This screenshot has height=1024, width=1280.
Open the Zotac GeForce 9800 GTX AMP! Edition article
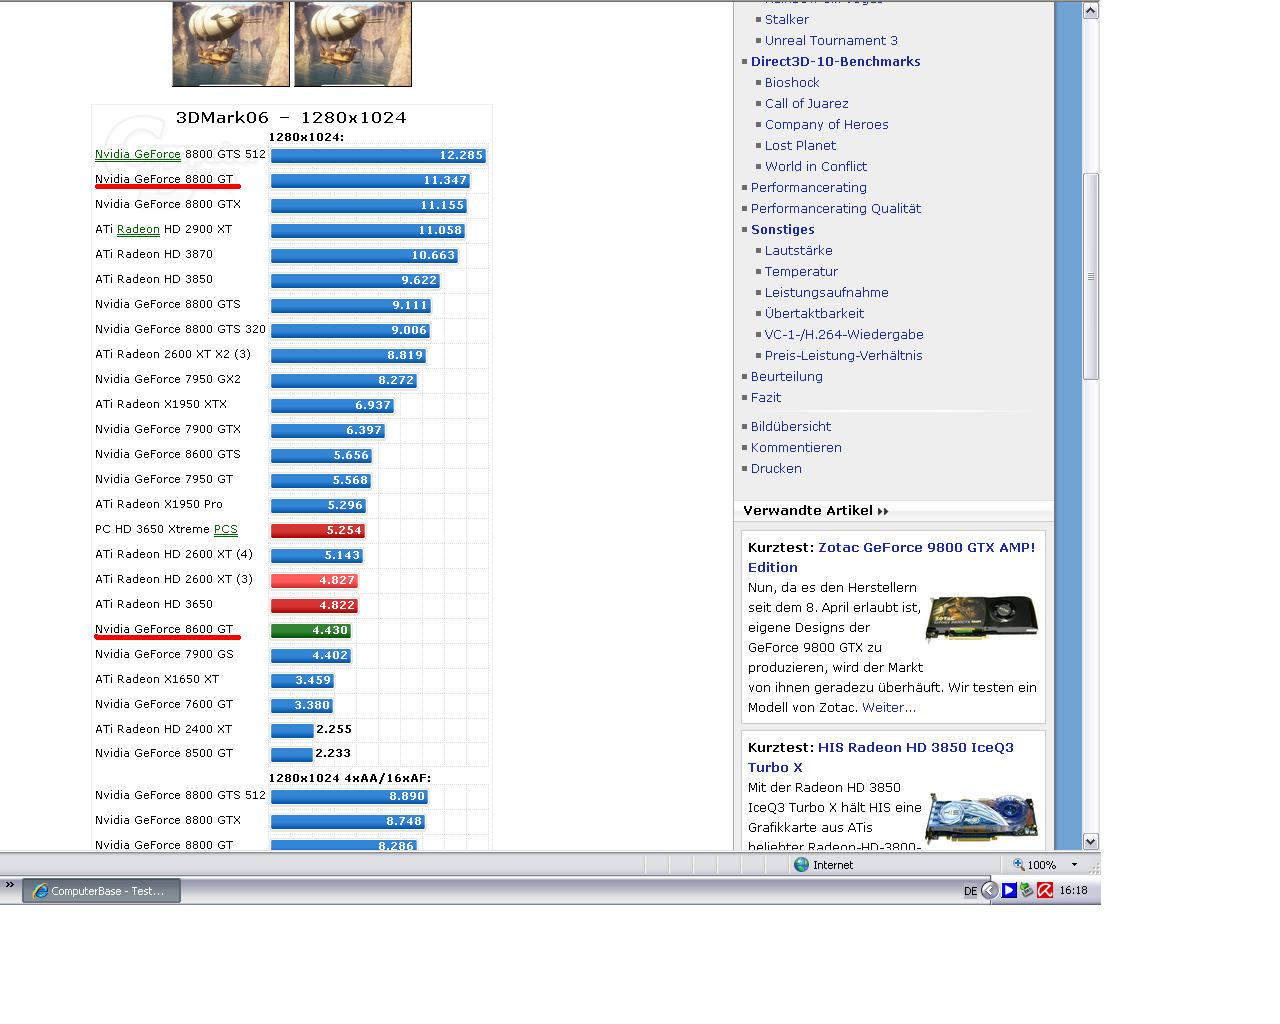pyautogui.click(x=891, y=557)
